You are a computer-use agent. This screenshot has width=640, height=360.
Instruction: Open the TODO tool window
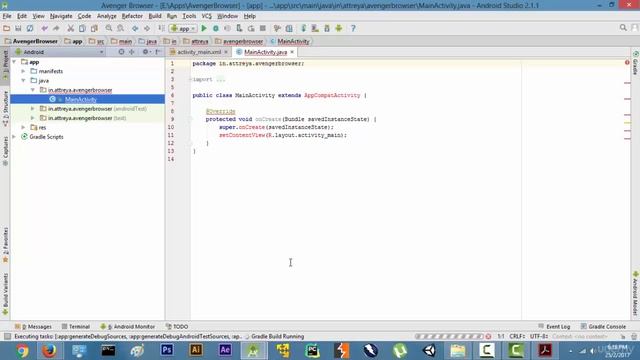click(x=177, y=327)
